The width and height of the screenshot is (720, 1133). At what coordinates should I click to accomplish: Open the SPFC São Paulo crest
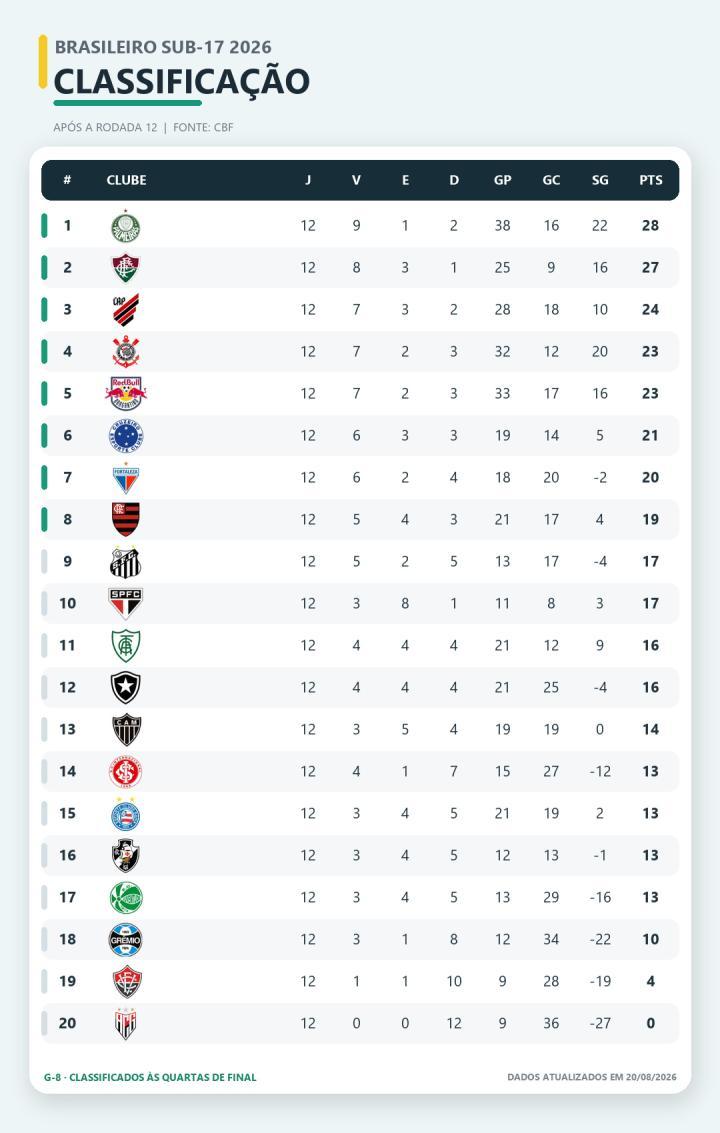coord(126,603)
